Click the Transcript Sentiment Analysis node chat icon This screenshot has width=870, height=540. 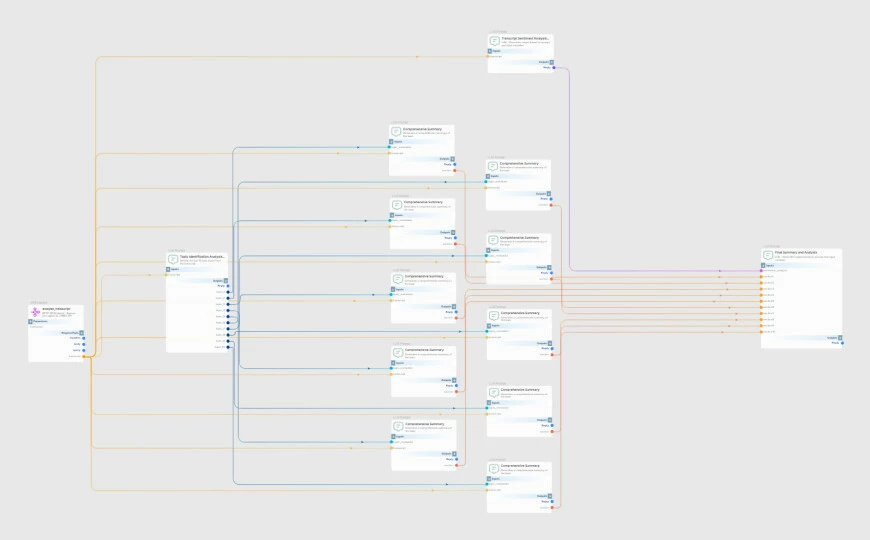tap(494, 41)
